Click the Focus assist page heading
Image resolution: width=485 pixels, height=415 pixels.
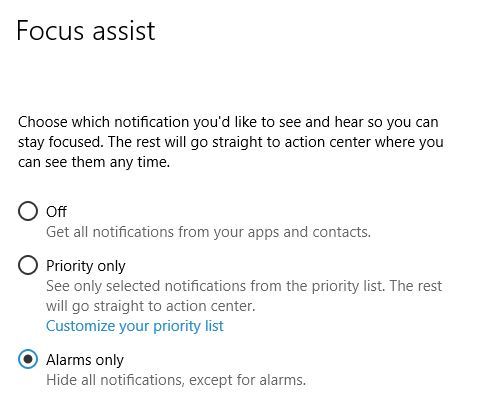point(86,31)
